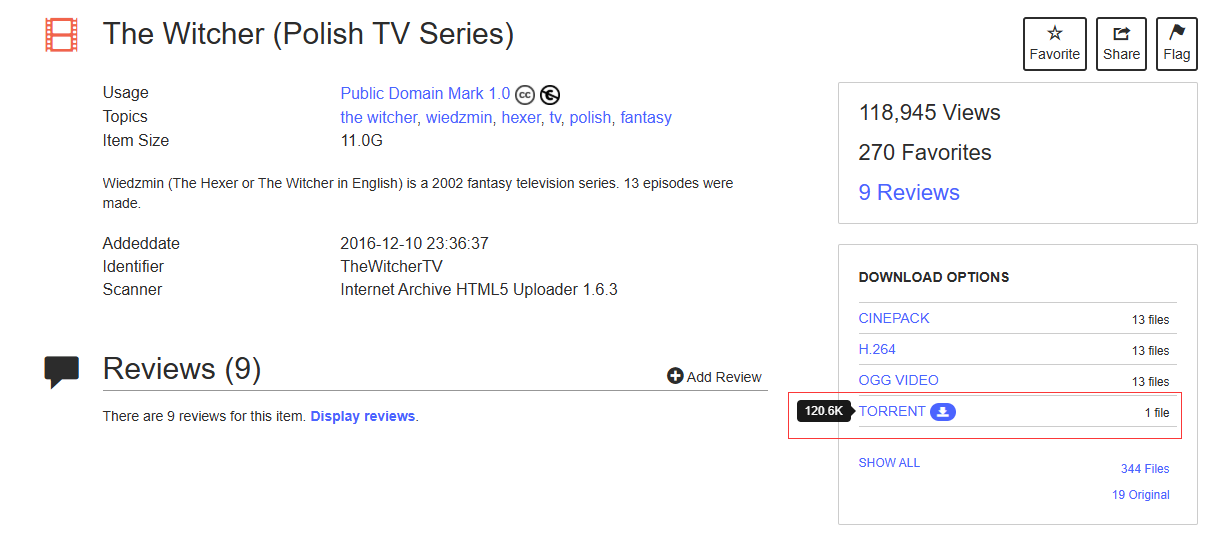Open the Share button
This screenshot has height=534, width=1225.
1121,44
